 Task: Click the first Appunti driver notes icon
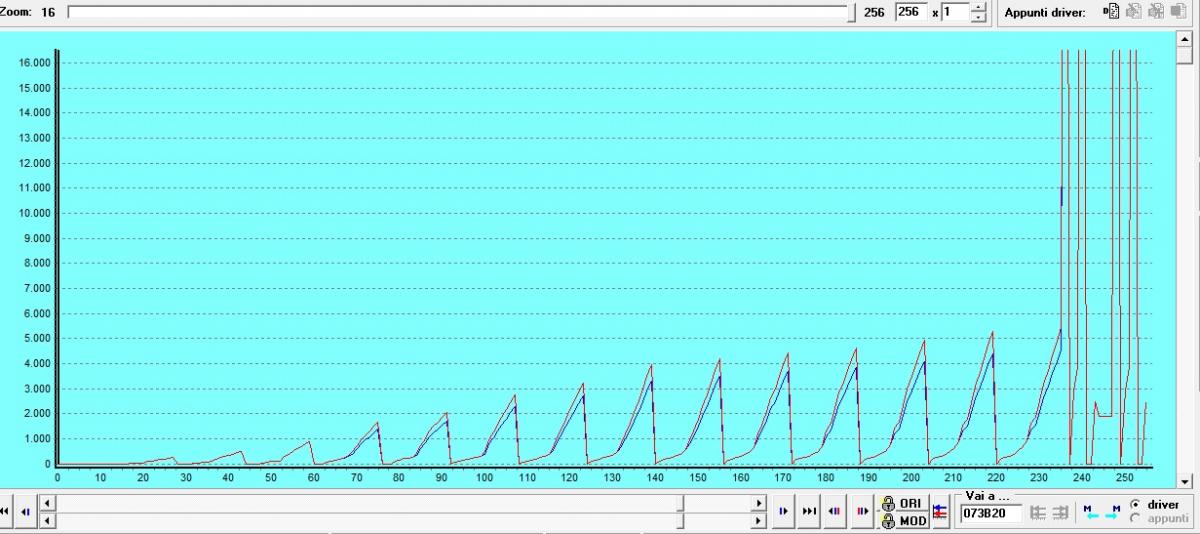1110,12
